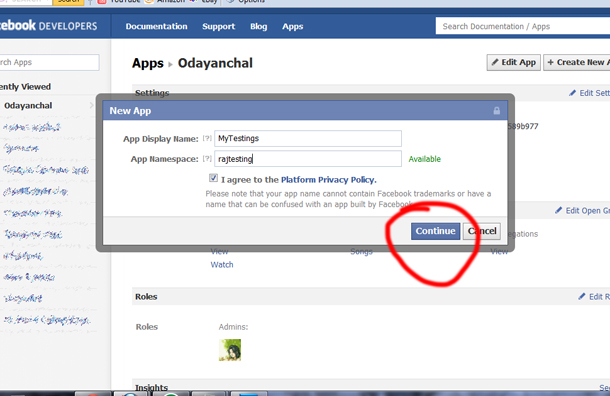The height and width of the screenshot is (396, 610).
Task: Click the admin profile picture thumbnail
Action: pos(230,350)
